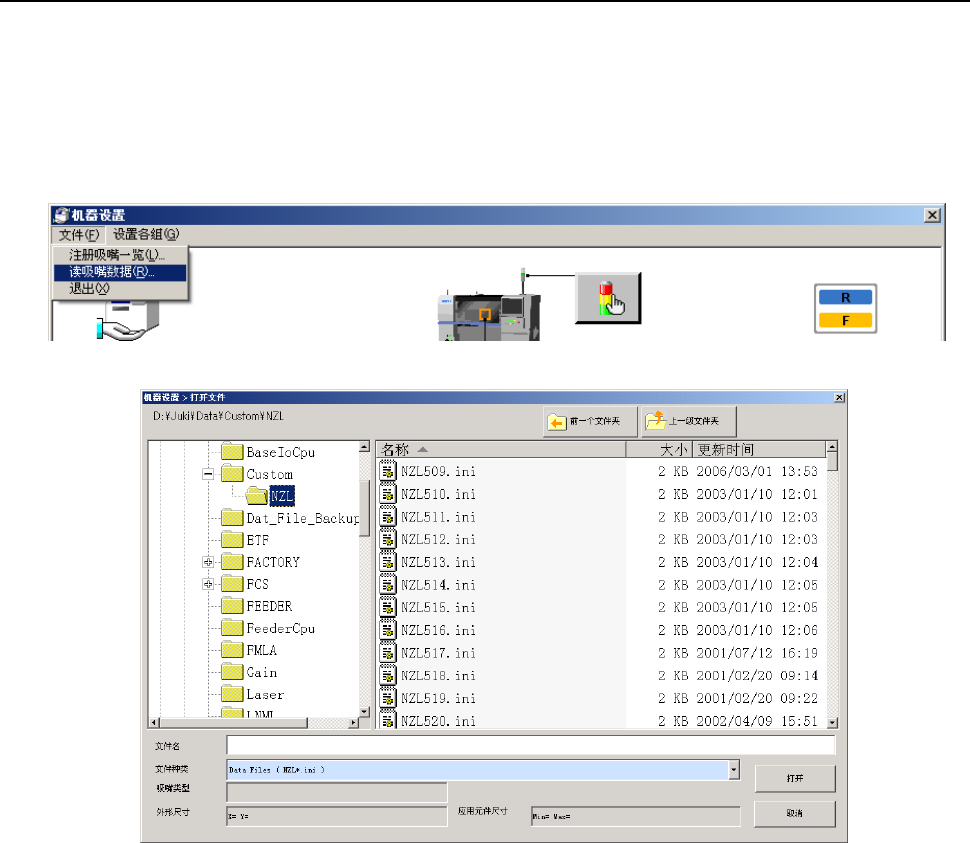Click date 2006/03/01 13:53 cell
This screenshot has height=843, width=970.
[757, 471]
